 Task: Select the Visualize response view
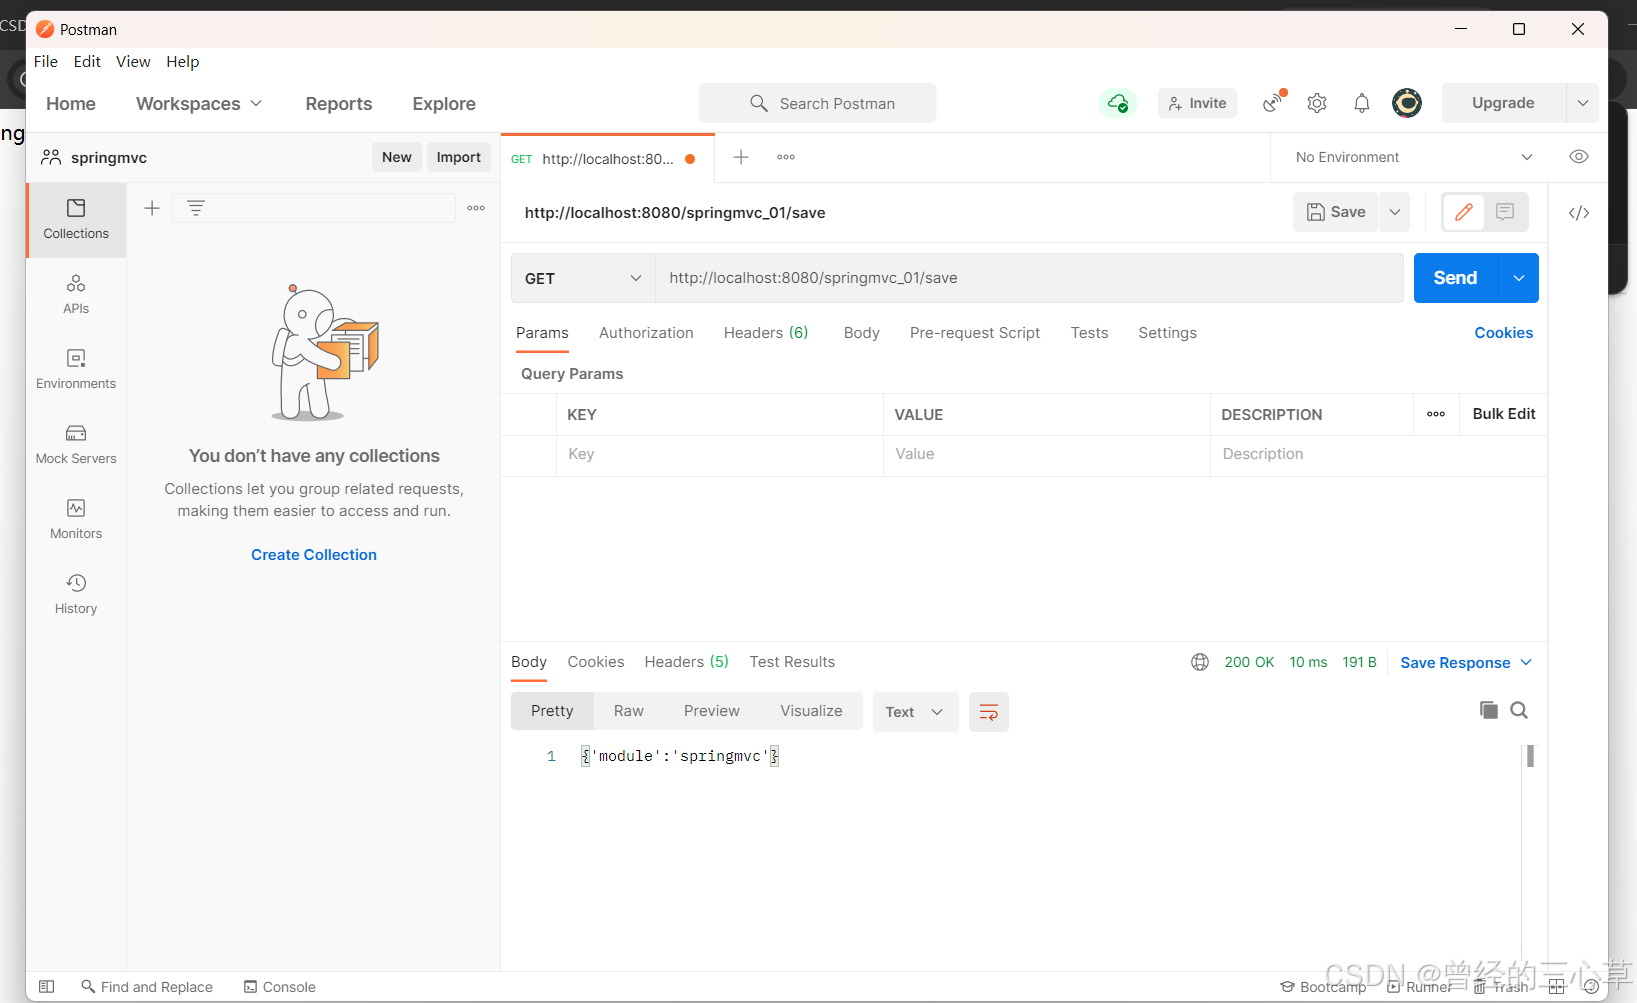pyautogui.click(x=811, y=711)
